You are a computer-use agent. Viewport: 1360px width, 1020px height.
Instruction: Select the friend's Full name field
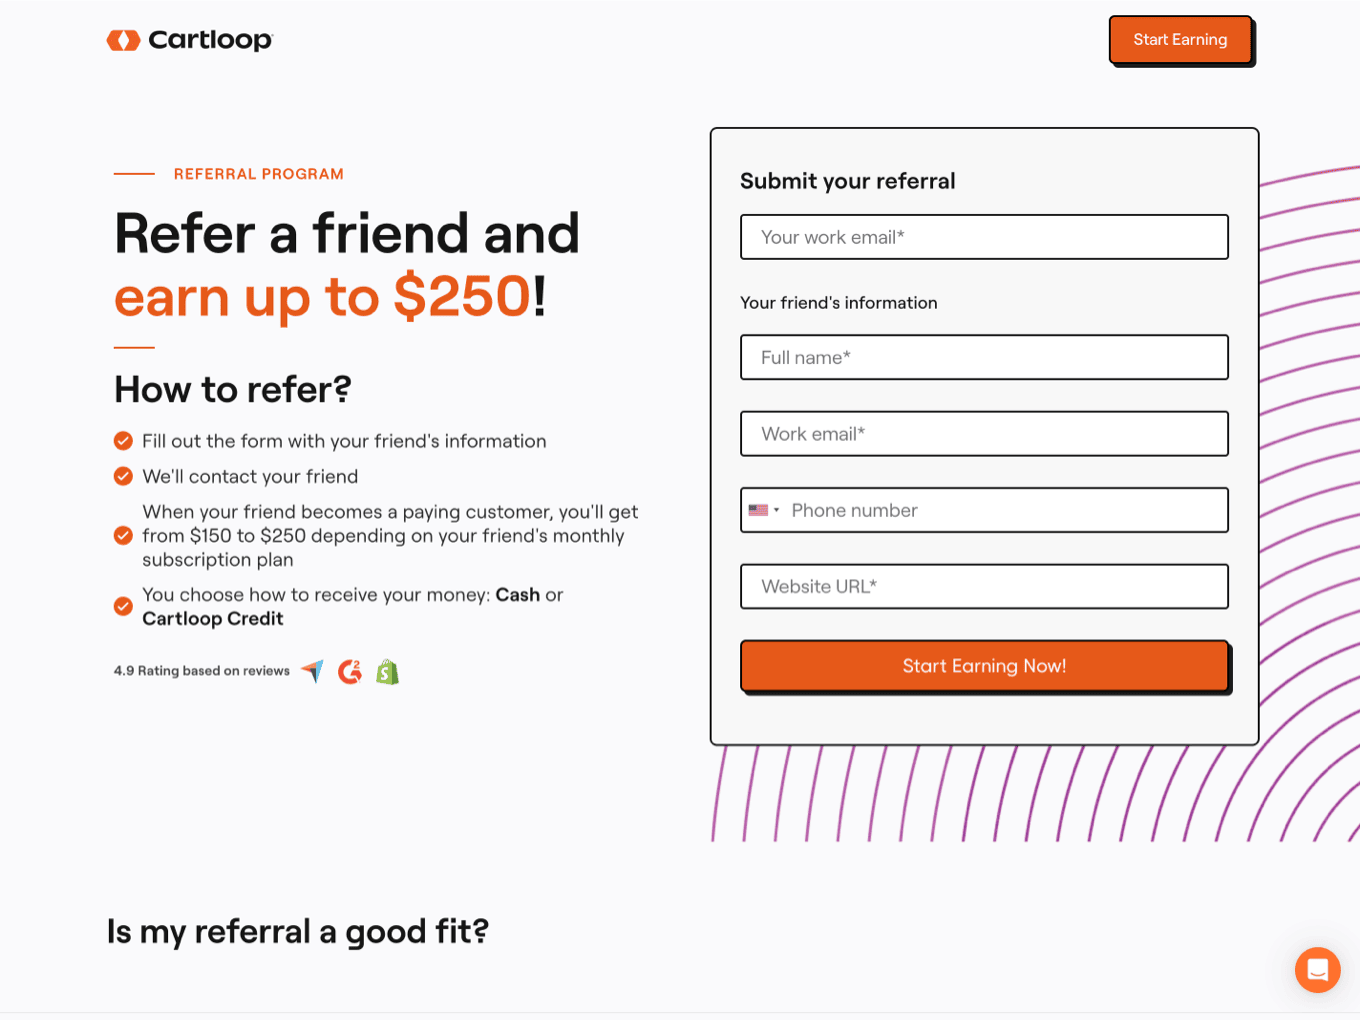click(x=984, y=357)
